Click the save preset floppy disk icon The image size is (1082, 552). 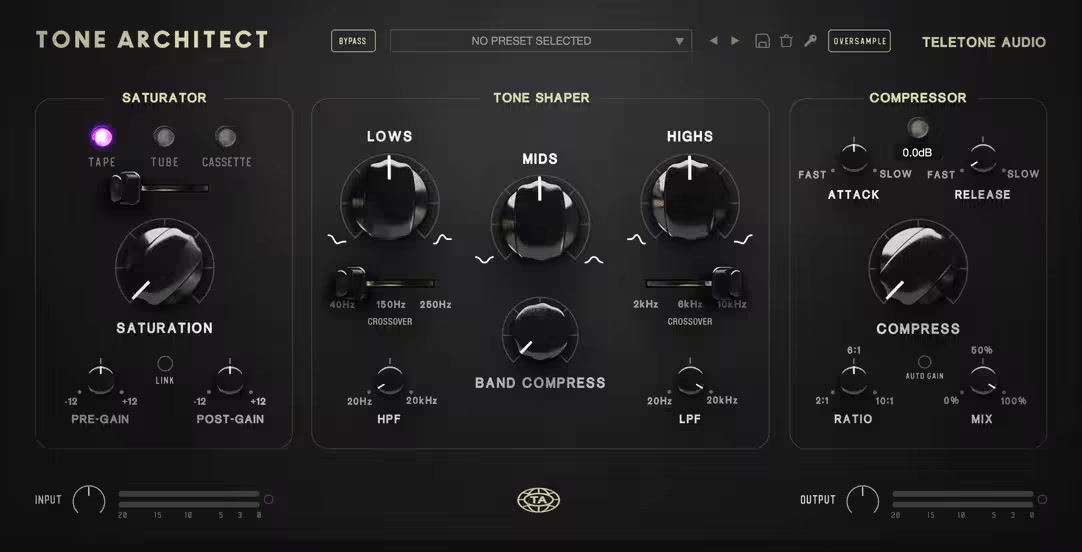pyautogui.click(x=763, y=41)
